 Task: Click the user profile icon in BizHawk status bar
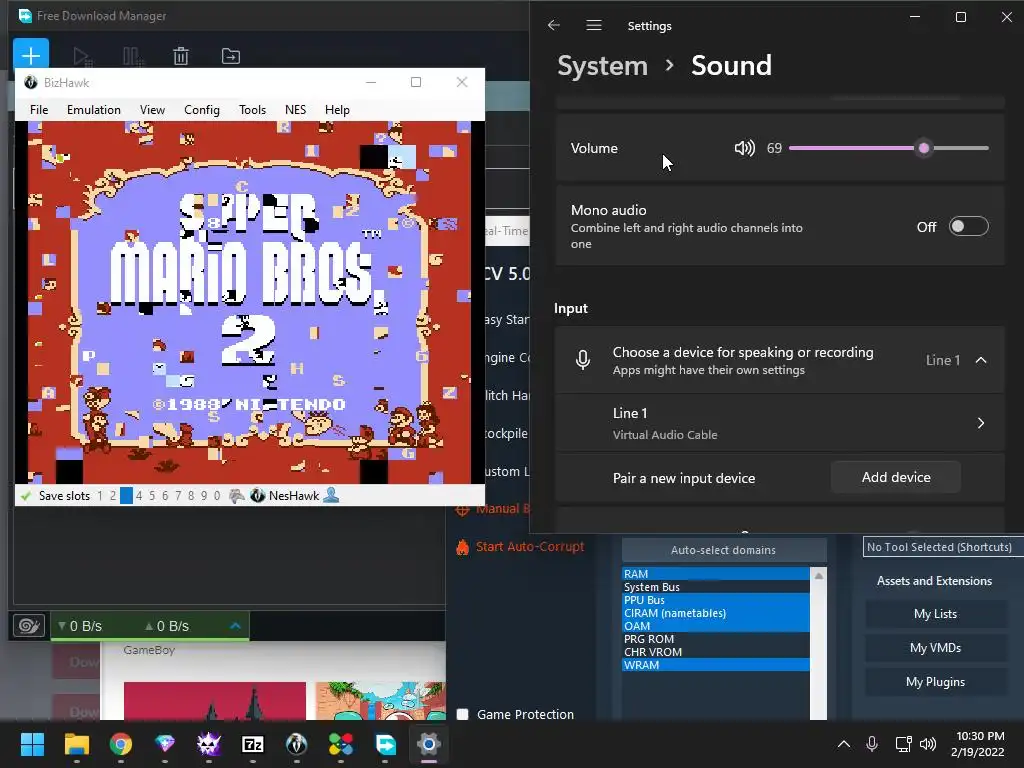point(332,495)
